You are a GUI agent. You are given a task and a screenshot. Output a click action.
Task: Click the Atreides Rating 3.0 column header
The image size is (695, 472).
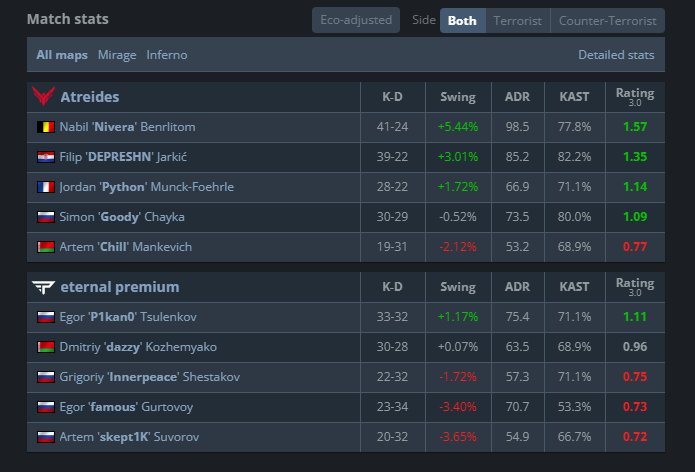tap(635, 97)
